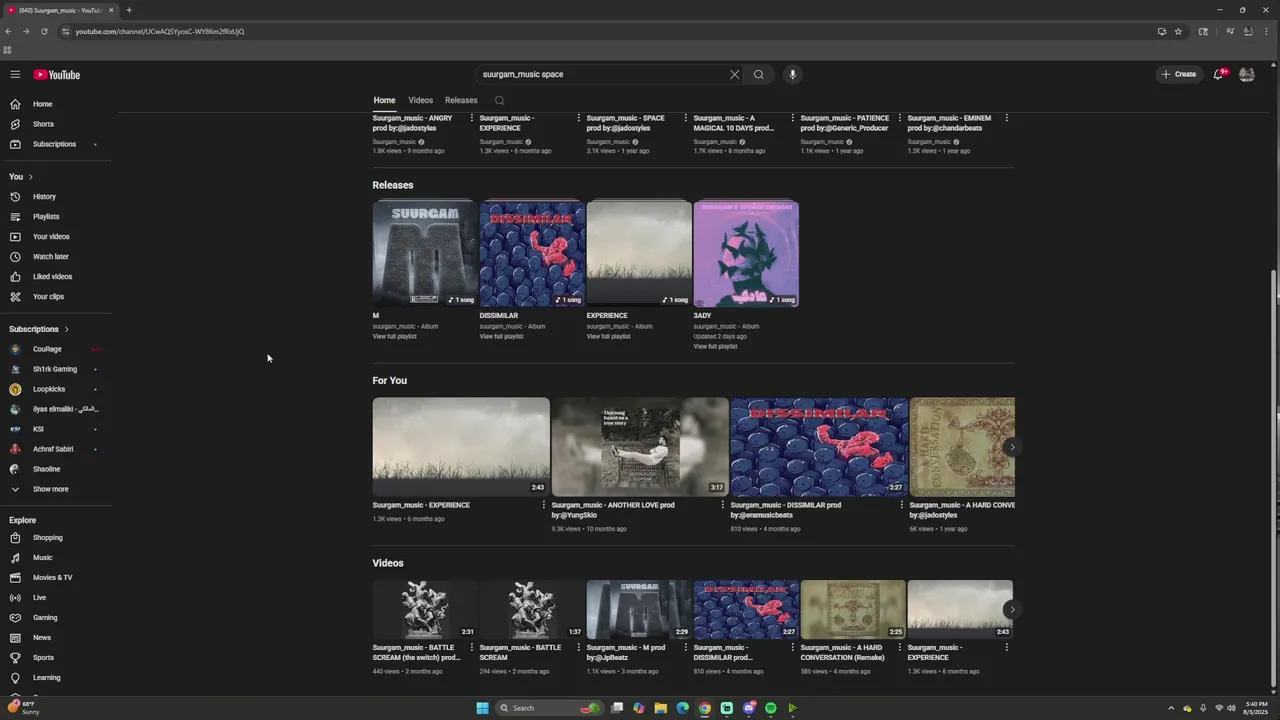
Task: Open the M album thumbnail
Action: tap(425, 253)
